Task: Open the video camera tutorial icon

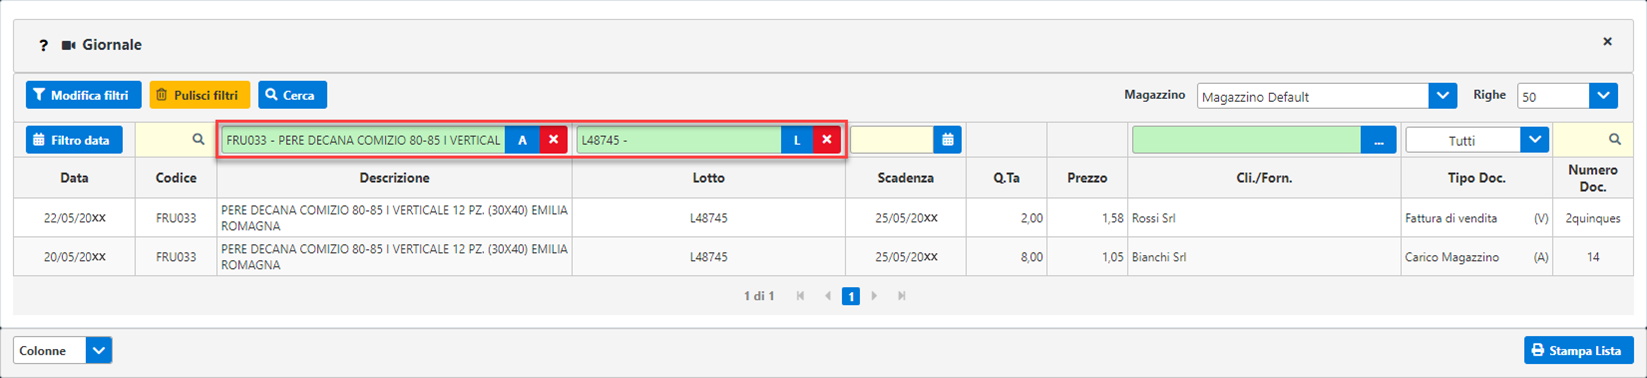Action: pyautogui.click(x=69, y=45)
